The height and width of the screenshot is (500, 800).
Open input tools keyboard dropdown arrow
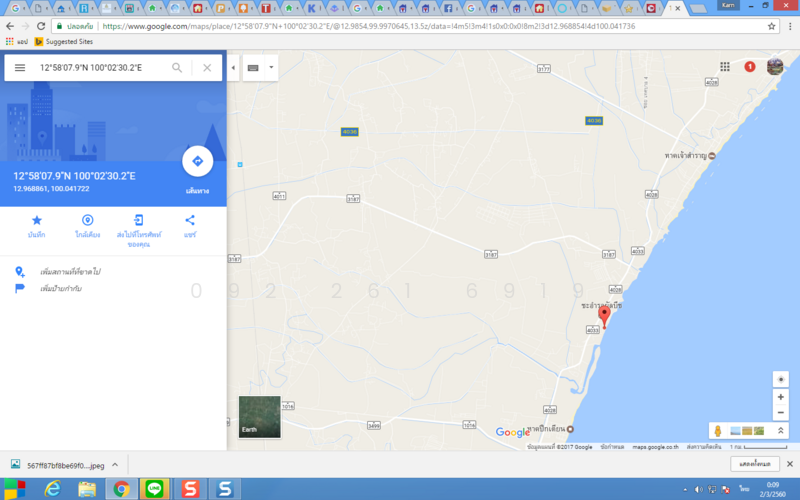click(x=271, y=68)
